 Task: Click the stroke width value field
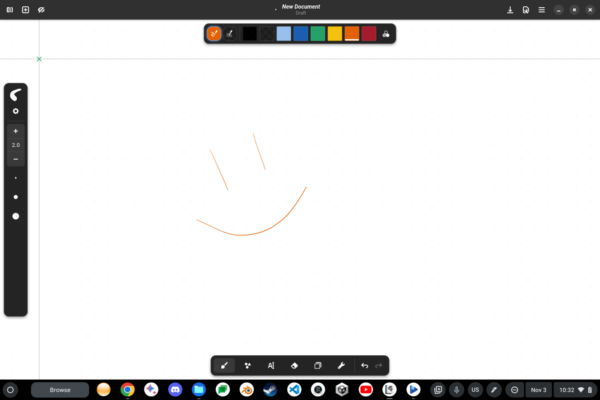pyautogui.click(x=15, y=145)
